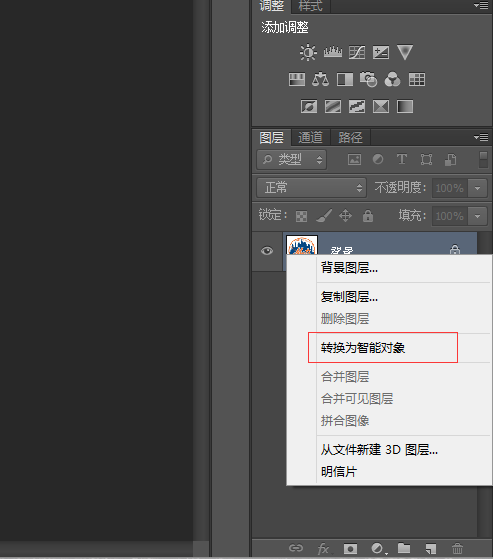This screenshot has height=559, width=493.
Task: Create a new layer group
Action: [404, 548]
